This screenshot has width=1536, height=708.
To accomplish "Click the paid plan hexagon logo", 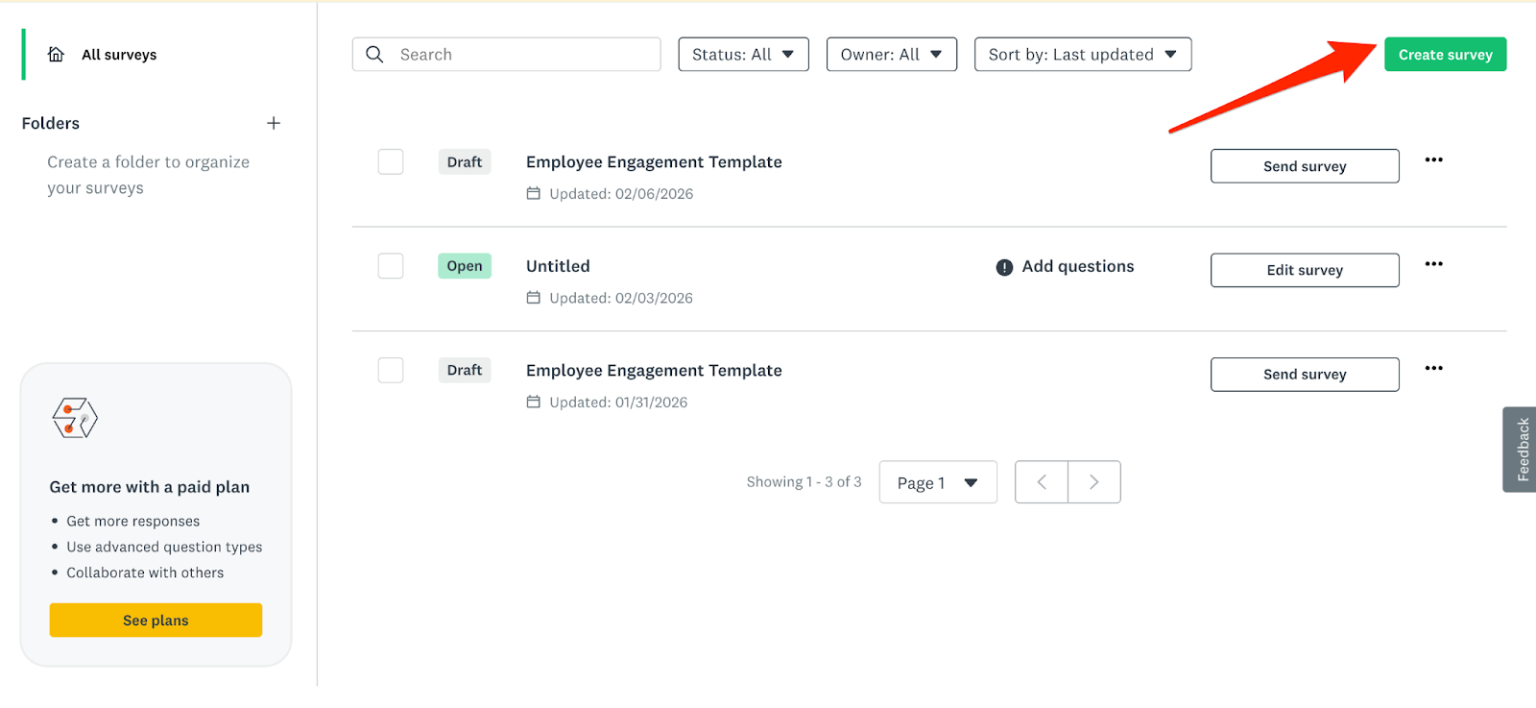I will [x=74, y=417].
